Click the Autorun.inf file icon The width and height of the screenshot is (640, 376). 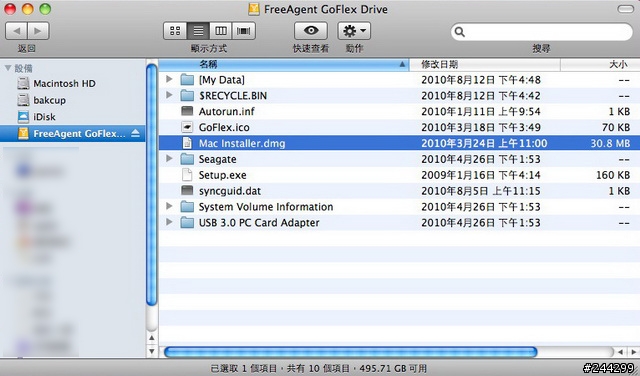click(187, 111)
